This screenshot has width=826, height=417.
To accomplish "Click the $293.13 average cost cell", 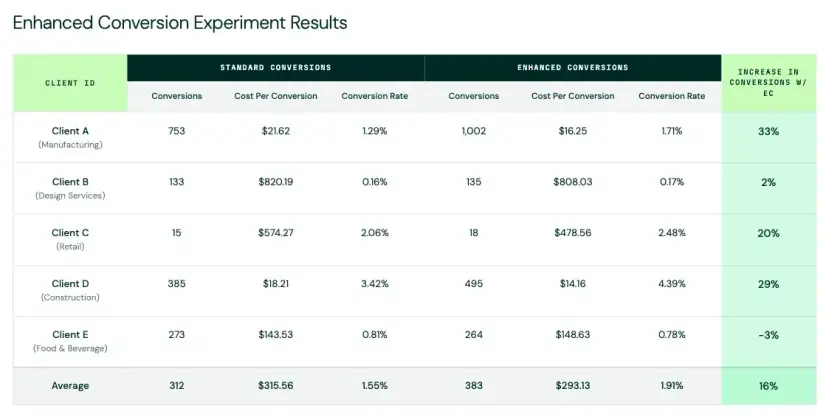I will 573,386.
